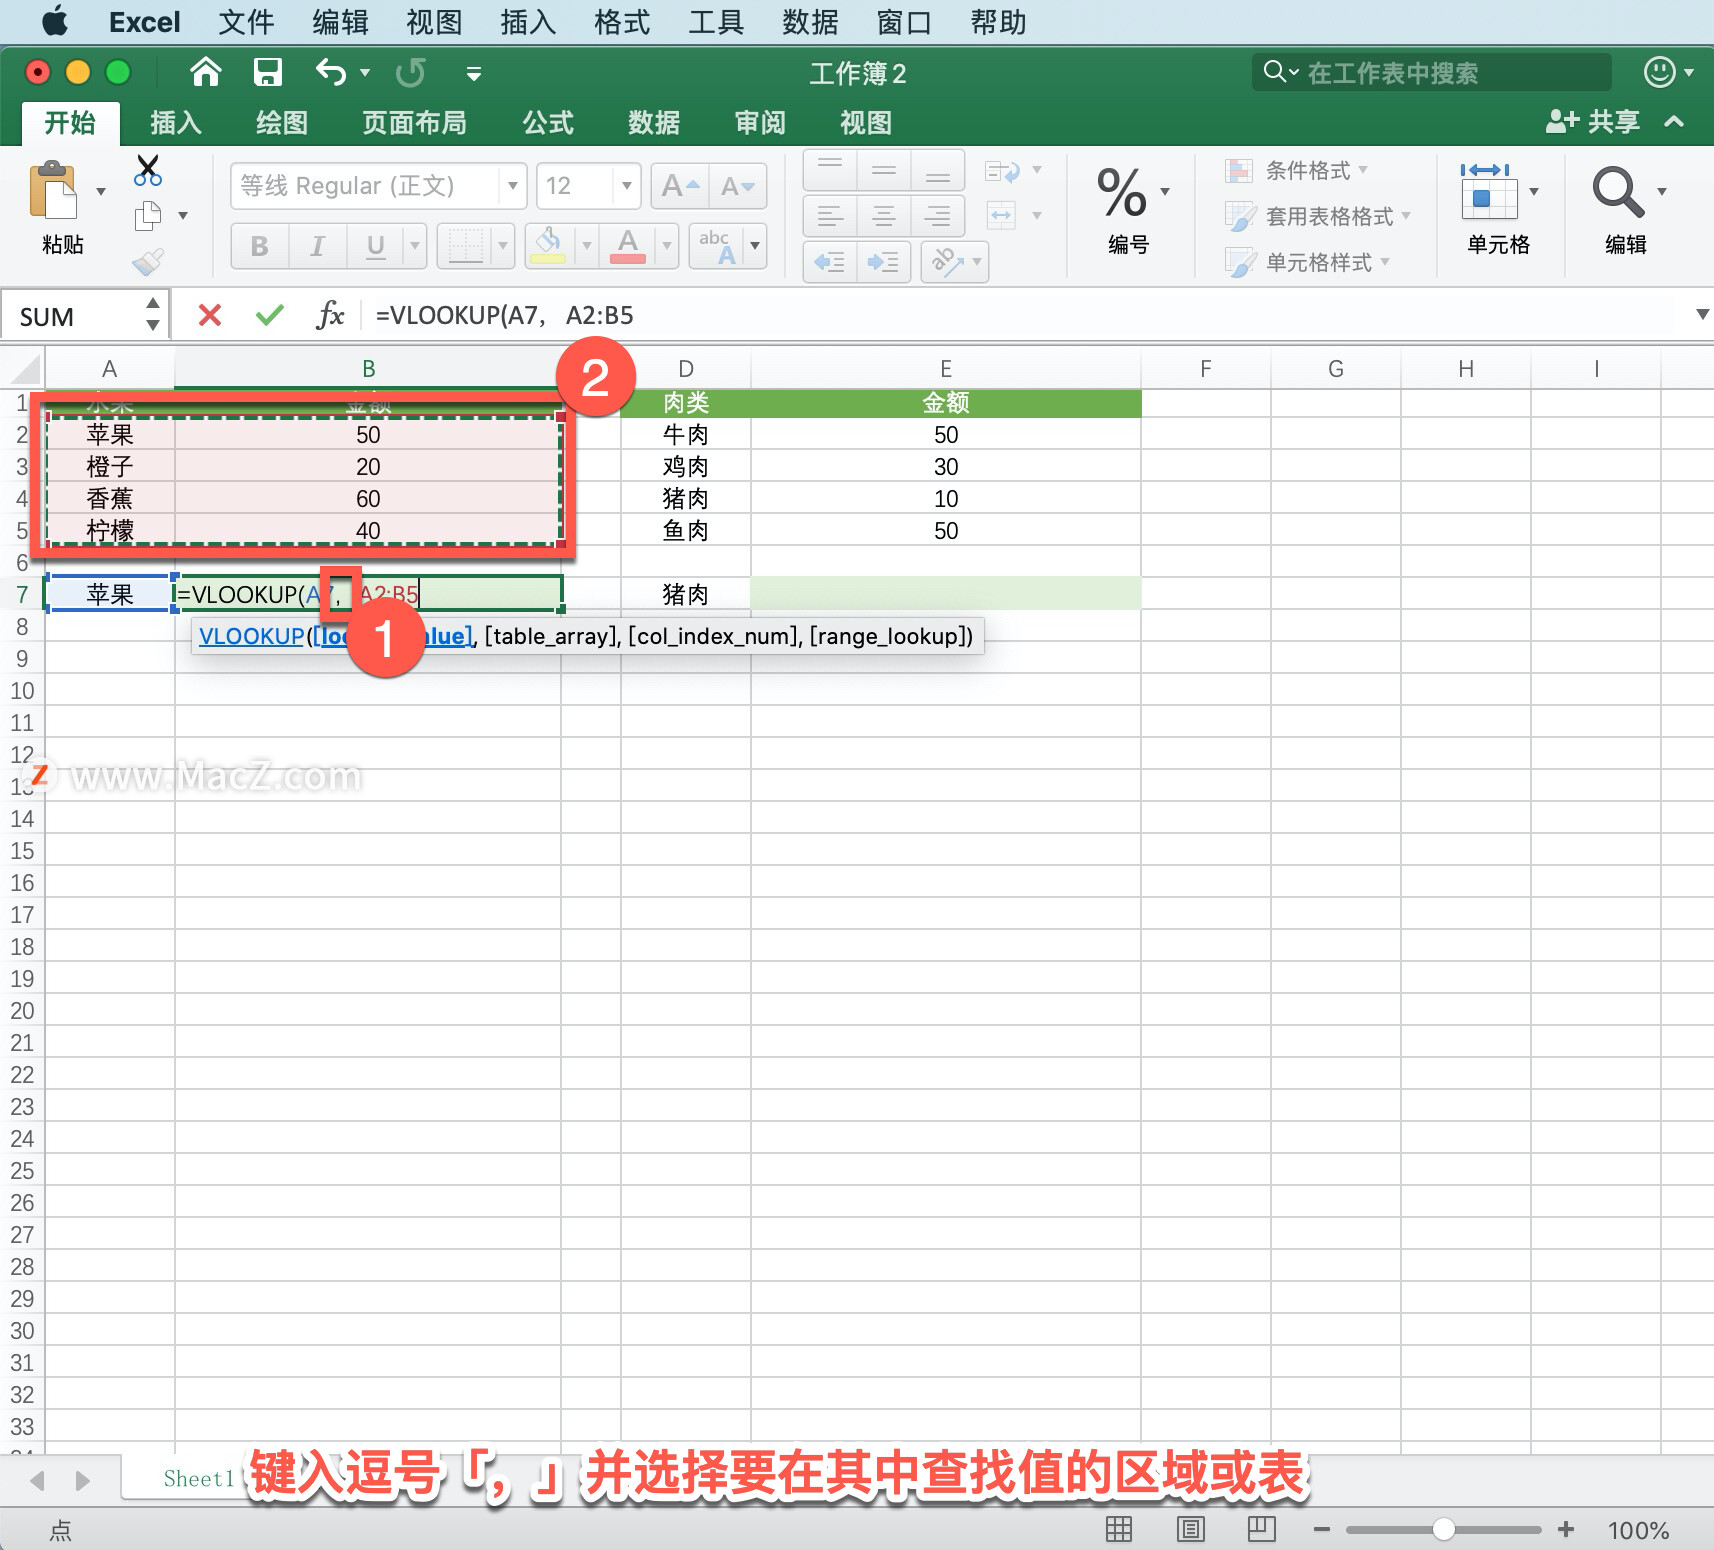The image size is (1714, 1550).
Task: Open the 工具 menu in menu bar
Action: point(716,22)
